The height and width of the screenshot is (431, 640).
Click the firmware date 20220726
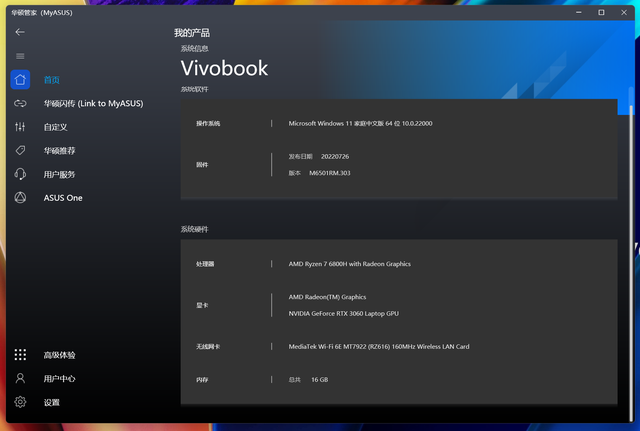(335, 156)
